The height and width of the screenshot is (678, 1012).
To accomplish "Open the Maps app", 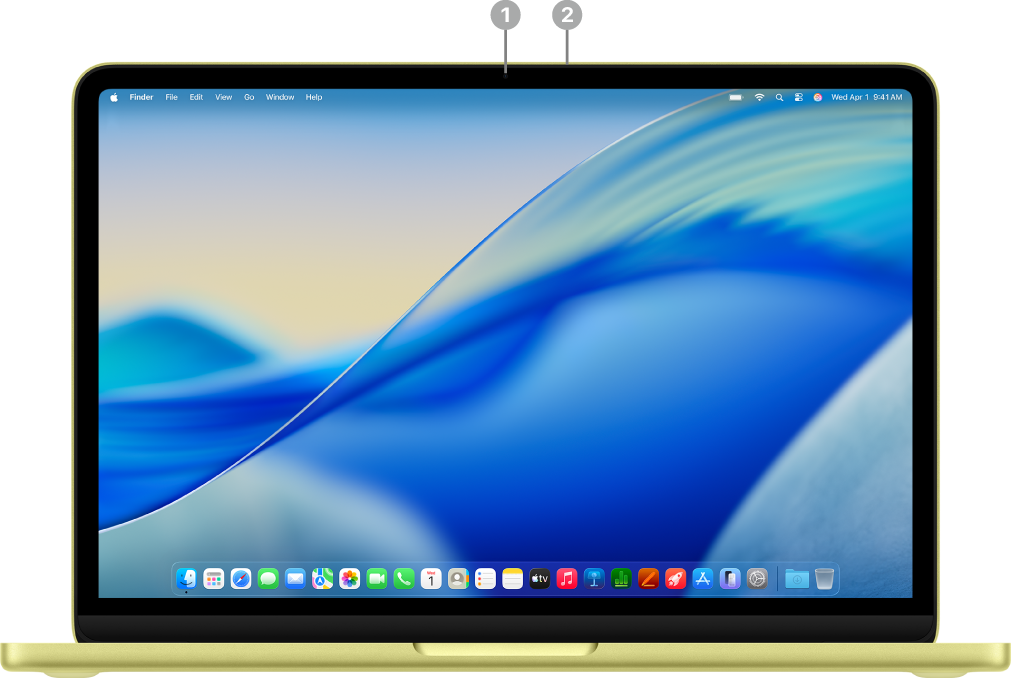I will [321, 579].
